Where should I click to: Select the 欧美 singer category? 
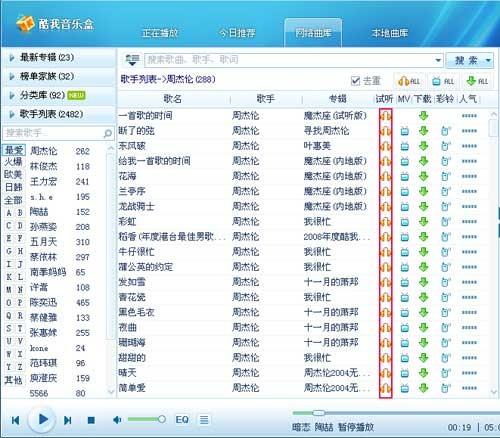(x=13, y=174)
